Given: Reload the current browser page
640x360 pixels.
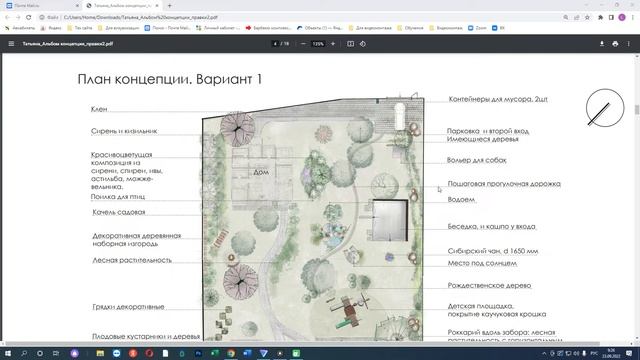Looking at the screenshot, I should coord(29,18).
